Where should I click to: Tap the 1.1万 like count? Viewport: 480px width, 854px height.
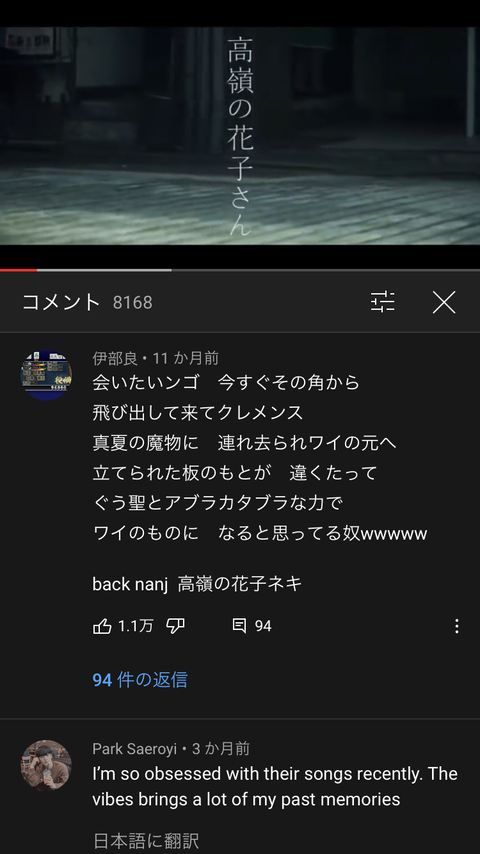click(136, 626)
